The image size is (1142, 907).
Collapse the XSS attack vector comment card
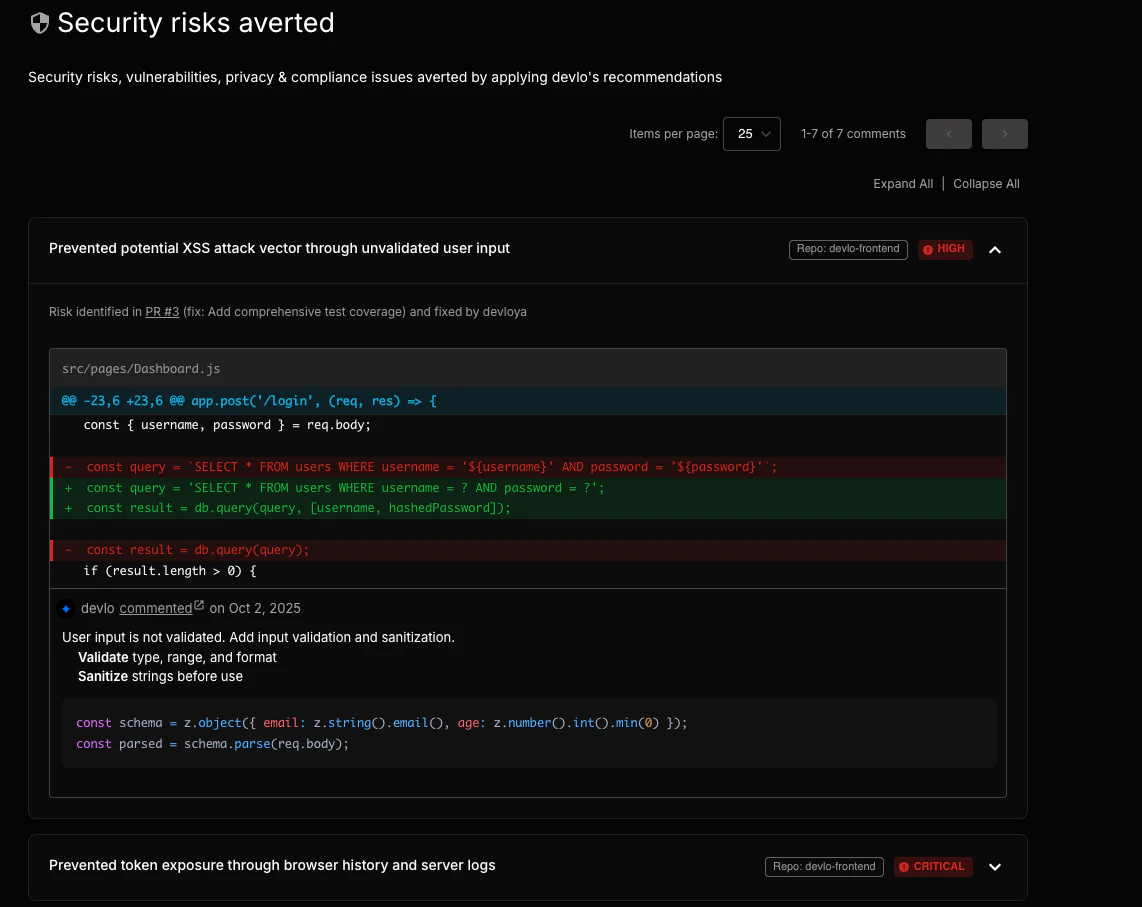[x=995, y=249]
